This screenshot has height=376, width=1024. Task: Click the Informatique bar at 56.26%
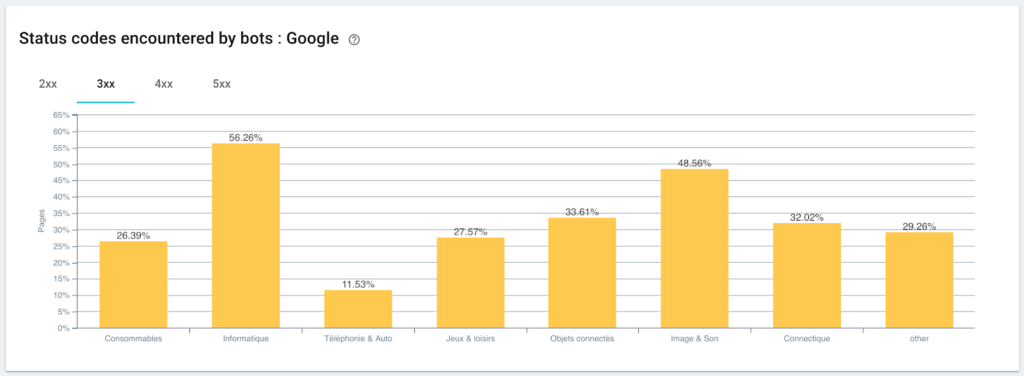point(246,236)
